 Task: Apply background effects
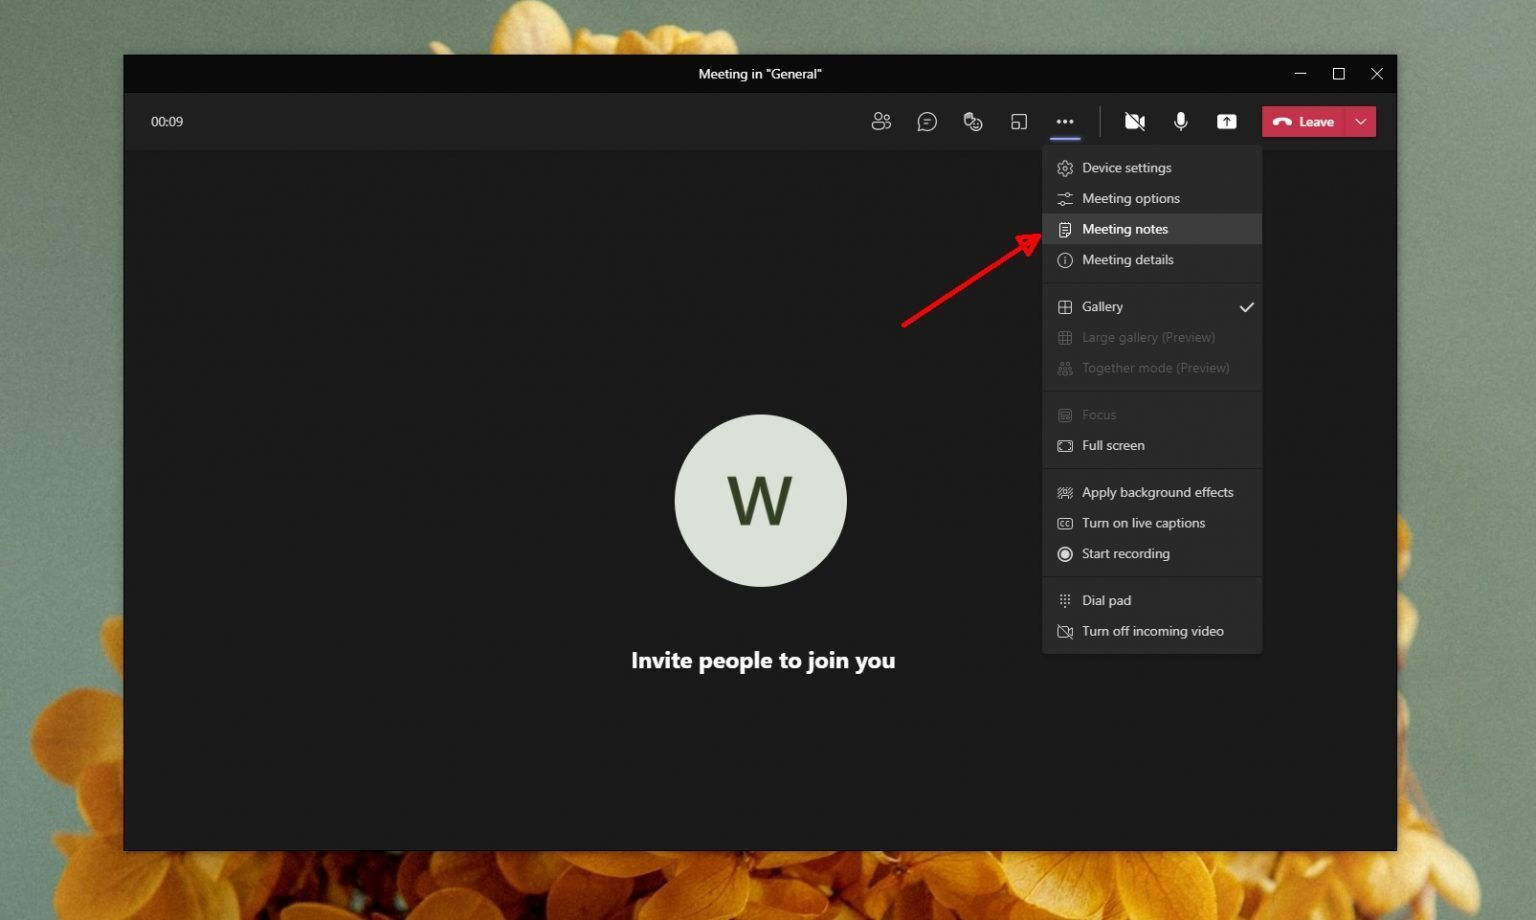click(x=1157, y=492)
